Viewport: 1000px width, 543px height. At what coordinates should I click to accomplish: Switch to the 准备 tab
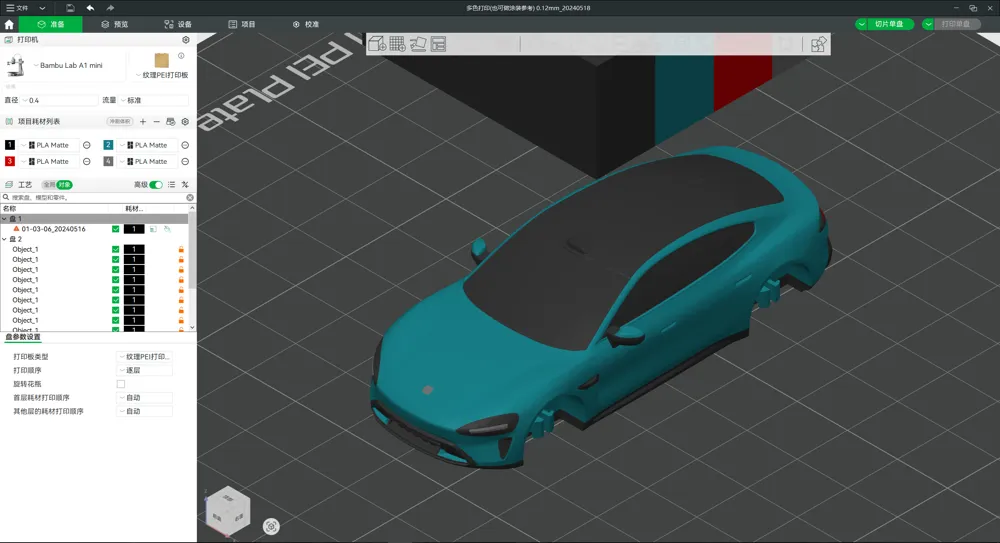click(50, 24)
